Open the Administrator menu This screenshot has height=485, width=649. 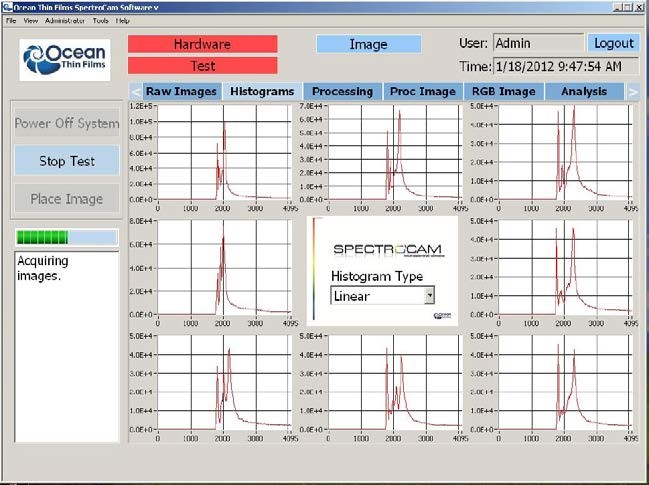(65, 20)
